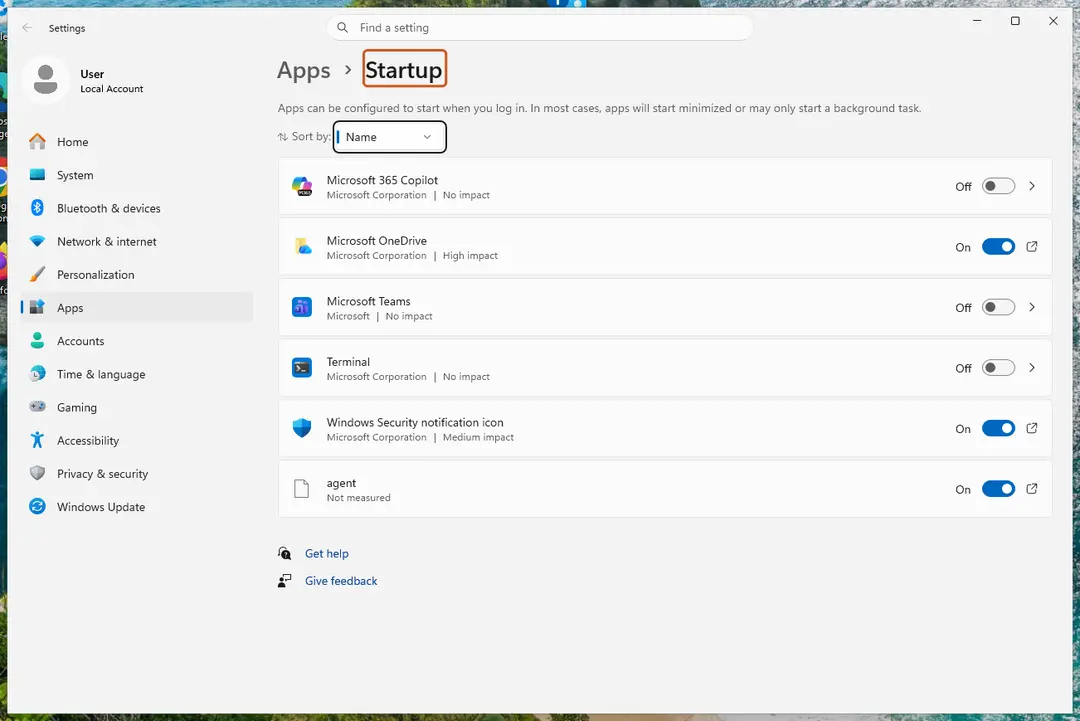Click the 'Medium impact' label

(x=478, y=437)
